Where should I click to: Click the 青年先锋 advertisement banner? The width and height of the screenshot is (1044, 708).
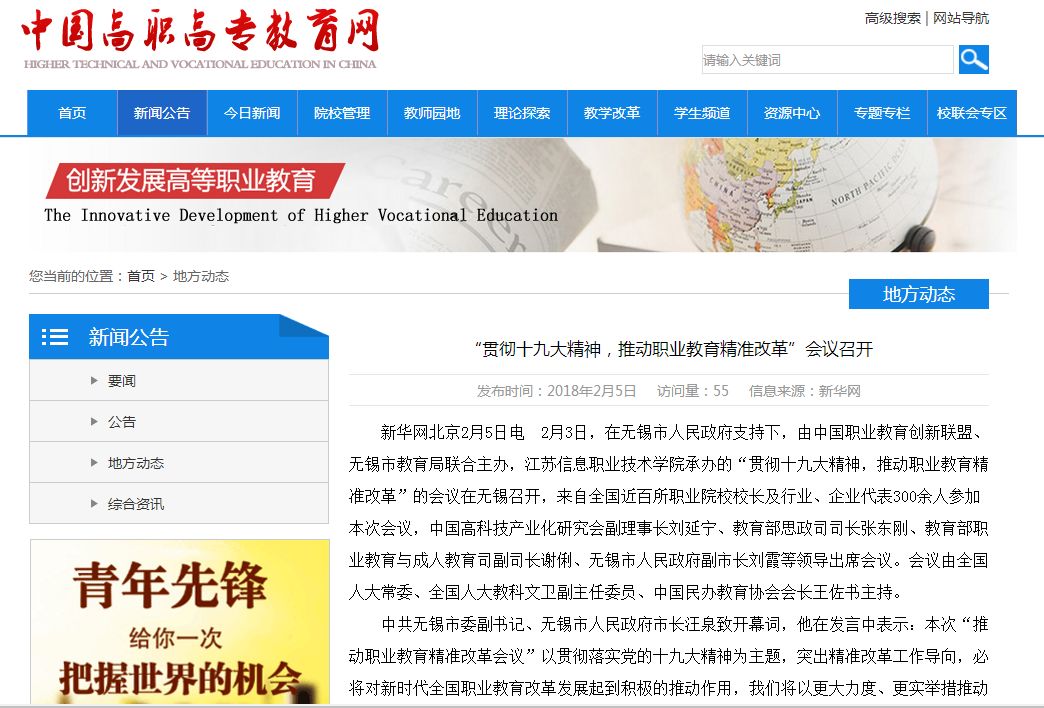coord(180,622)
